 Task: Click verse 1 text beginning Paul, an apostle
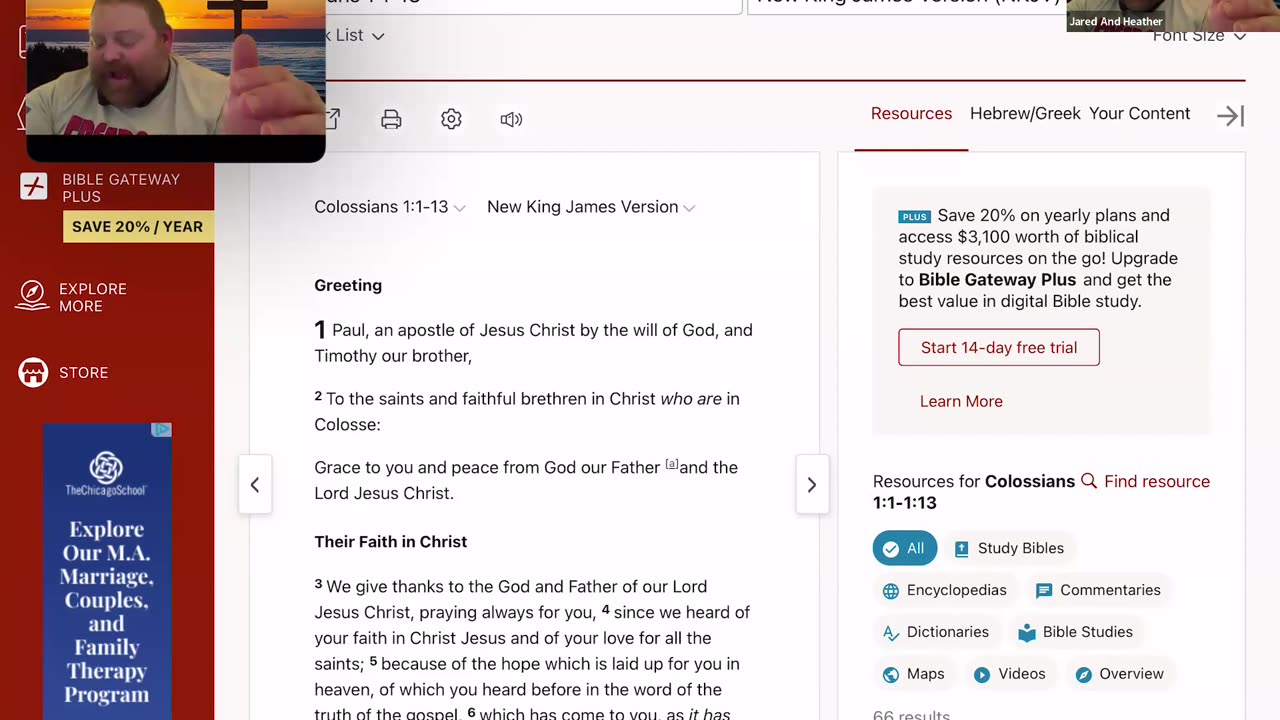(533, 343)
